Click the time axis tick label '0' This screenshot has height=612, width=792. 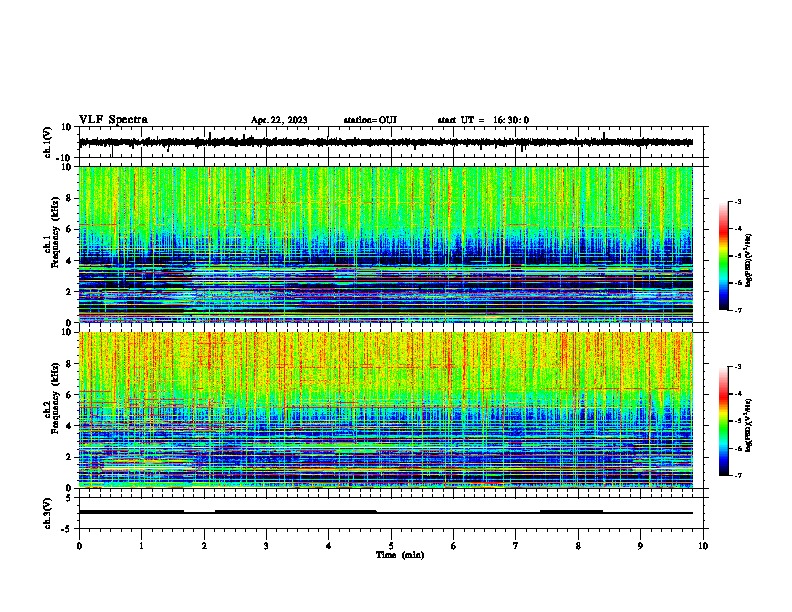point(79,546)
